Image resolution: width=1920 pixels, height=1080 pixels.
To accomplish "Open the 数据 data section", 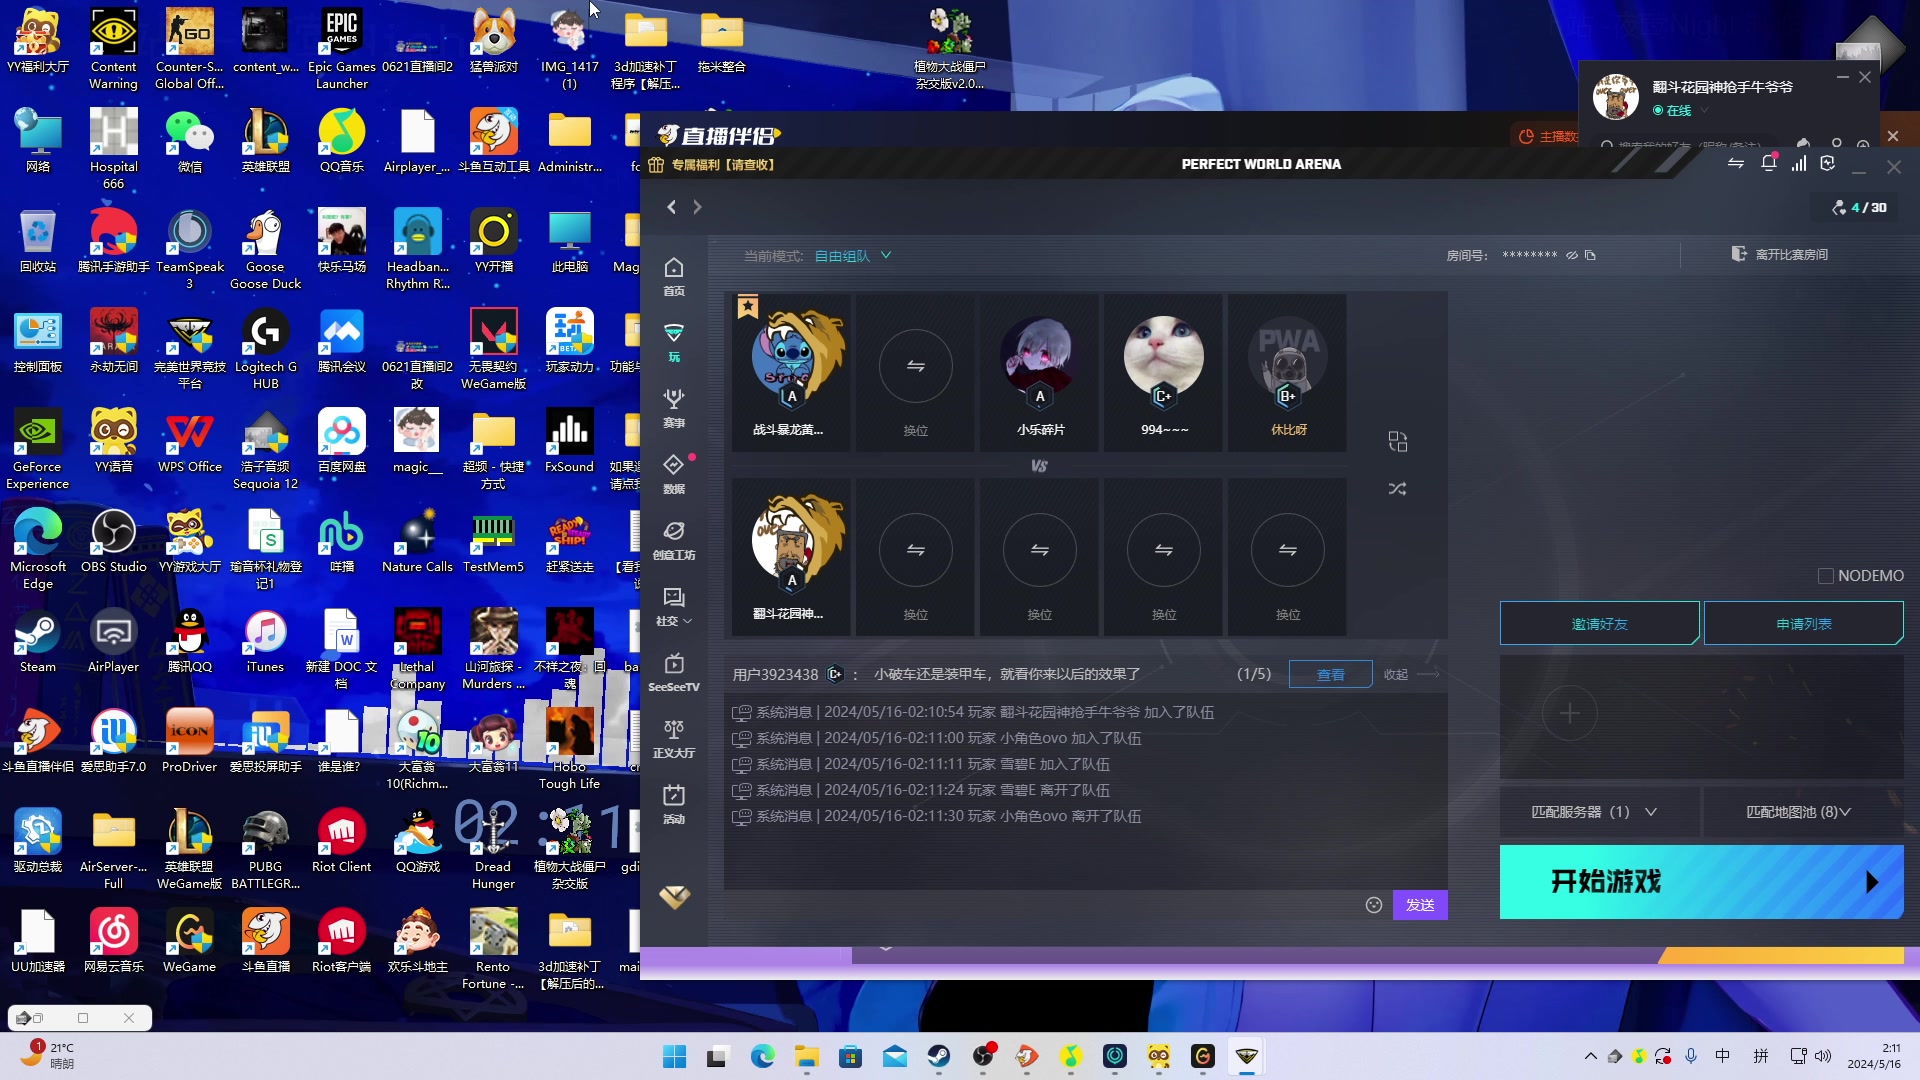I will 674,474.
